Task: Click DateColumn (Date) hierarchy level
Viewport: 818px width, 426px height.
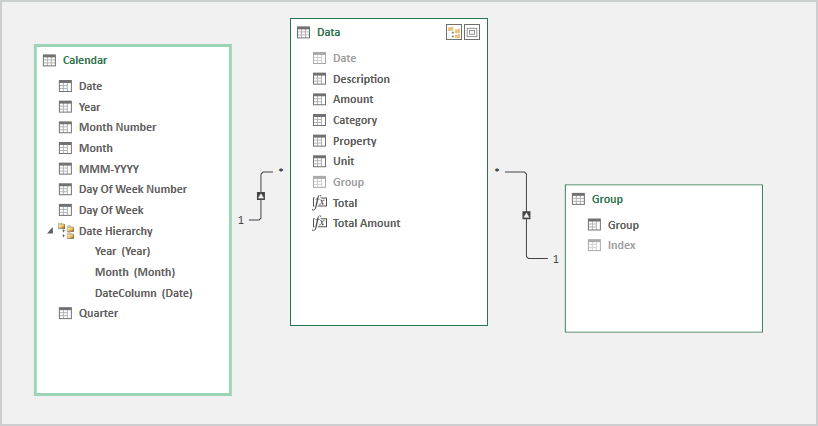Action: coord(143,293)
